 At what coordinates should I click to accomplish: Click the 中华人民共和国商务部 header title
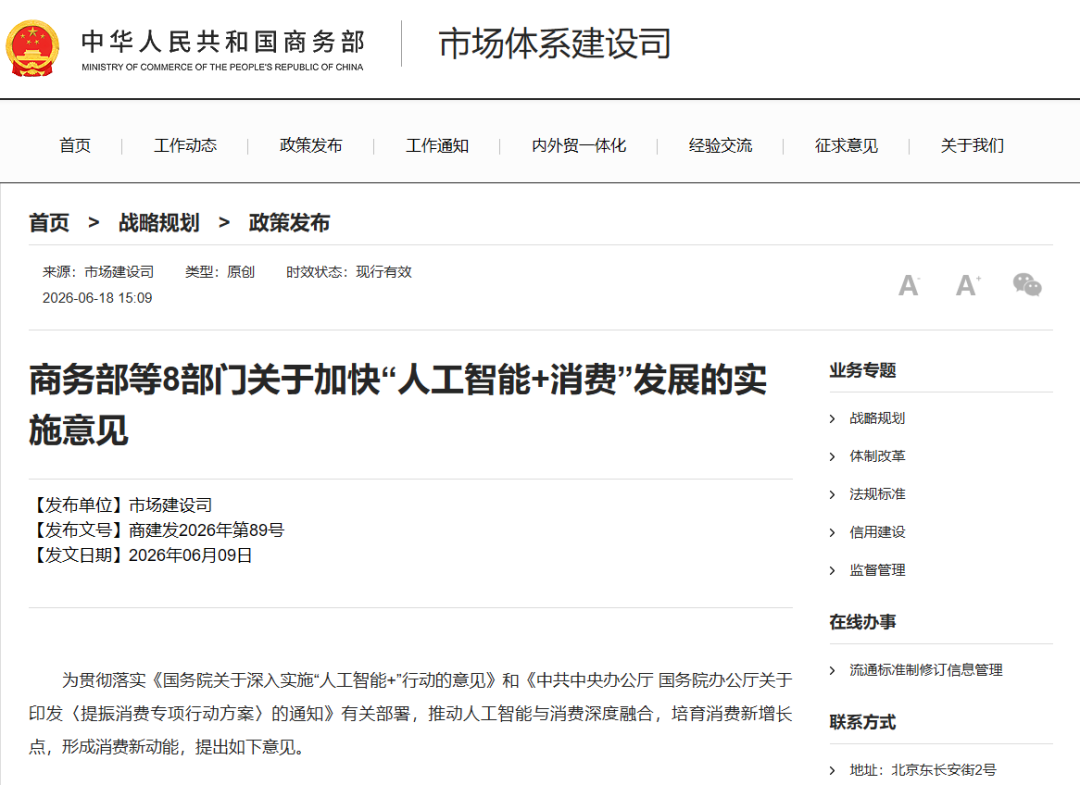pos(222,41)
